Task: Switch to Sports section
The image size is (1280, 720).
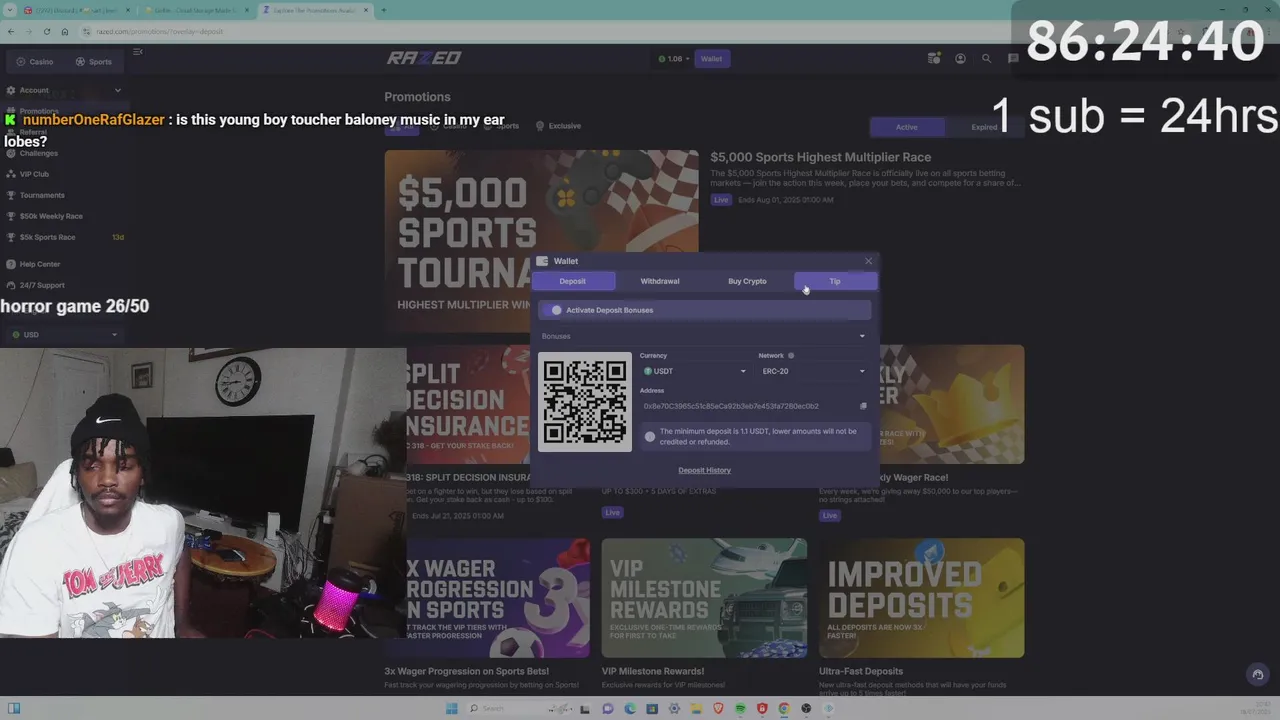Action: click(x=94, y=62)
